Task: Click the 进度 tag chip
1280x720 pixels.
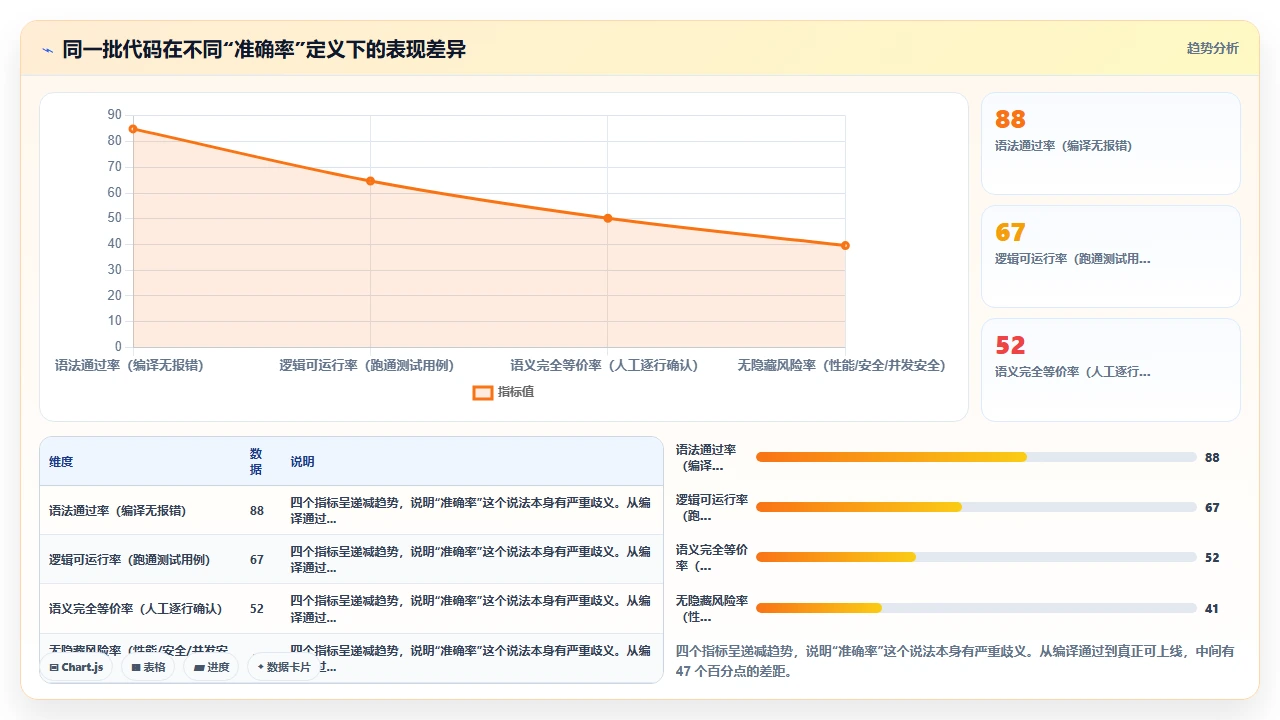Action: click(211, 667)
